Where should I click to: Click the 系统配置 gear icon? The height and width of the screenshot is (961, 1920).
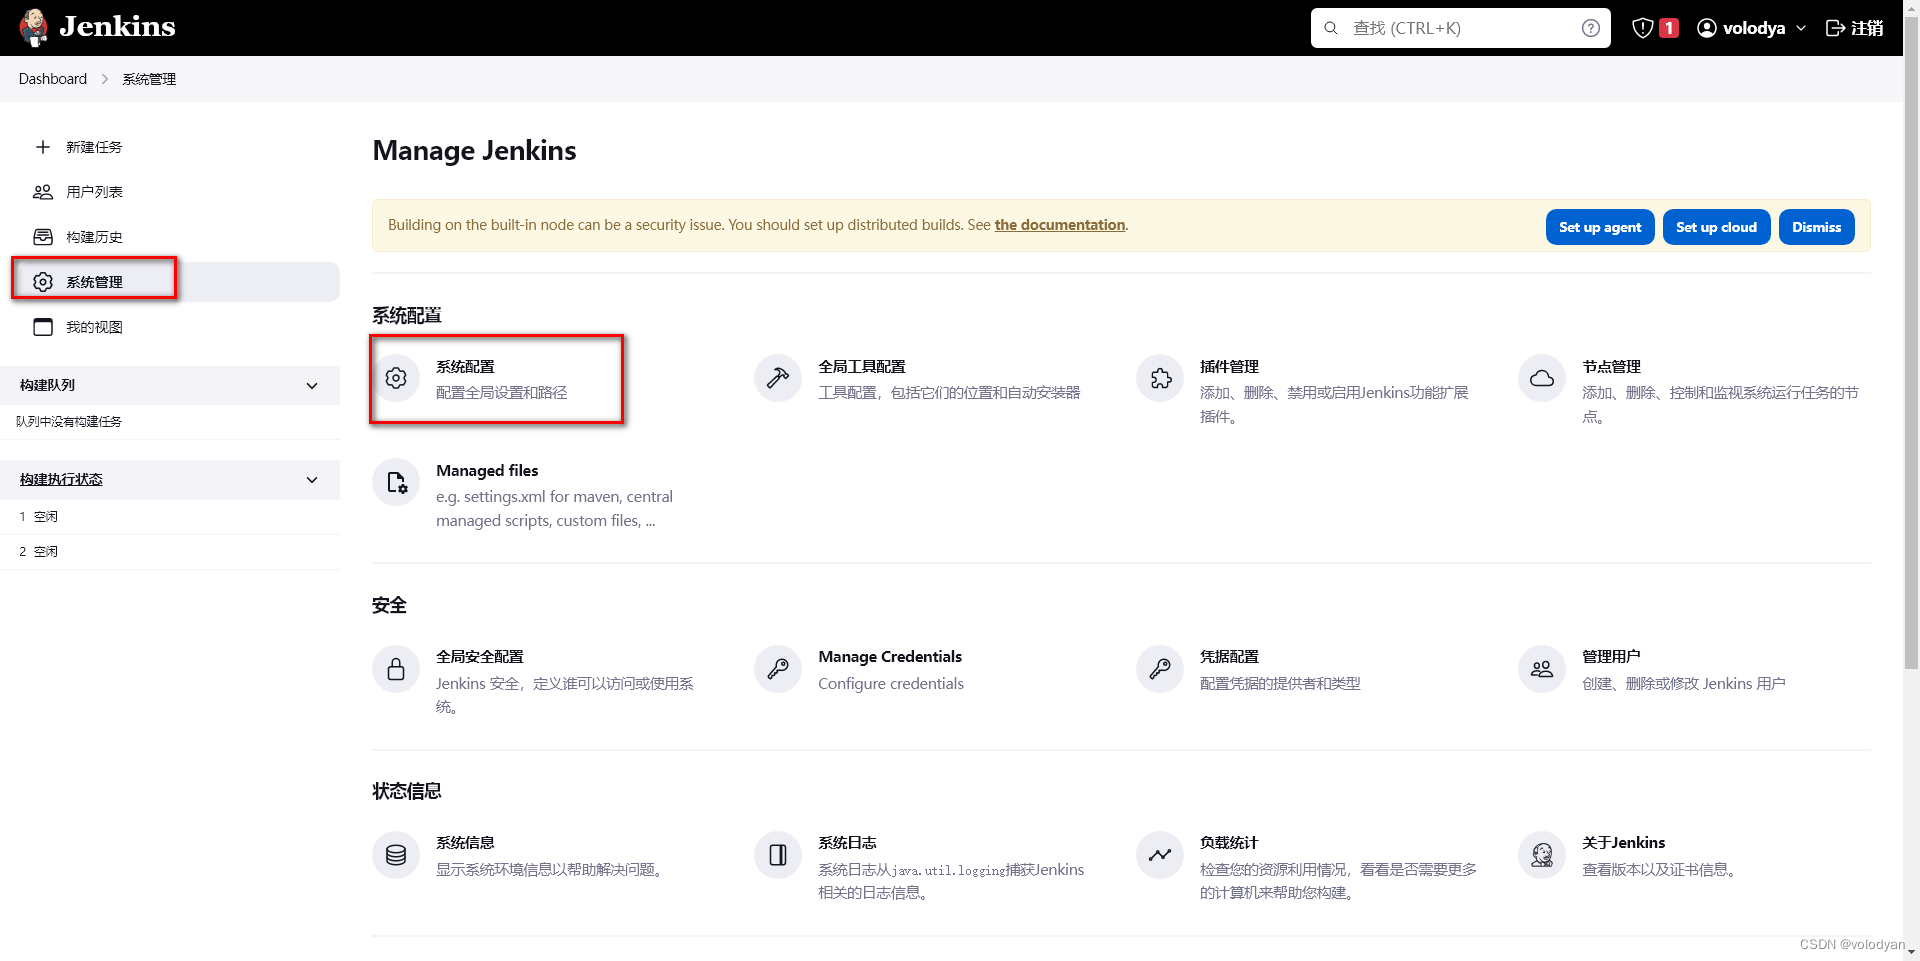(396, 378)
